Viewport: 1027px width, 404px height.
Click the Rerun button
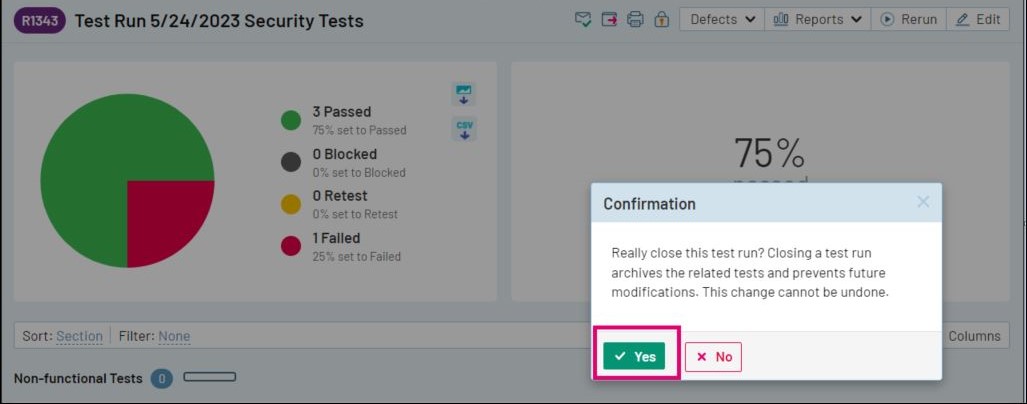point(909,20)
